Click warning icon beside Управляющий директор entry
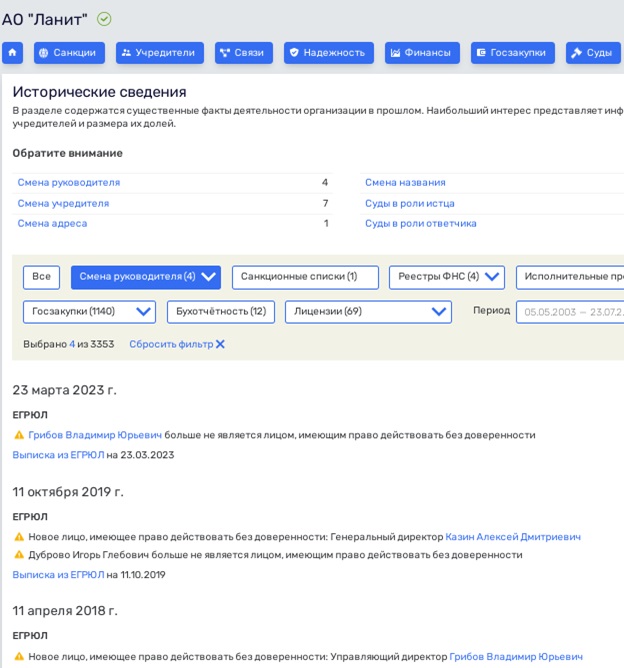The image size is (624, 668). tap(19, 656)
